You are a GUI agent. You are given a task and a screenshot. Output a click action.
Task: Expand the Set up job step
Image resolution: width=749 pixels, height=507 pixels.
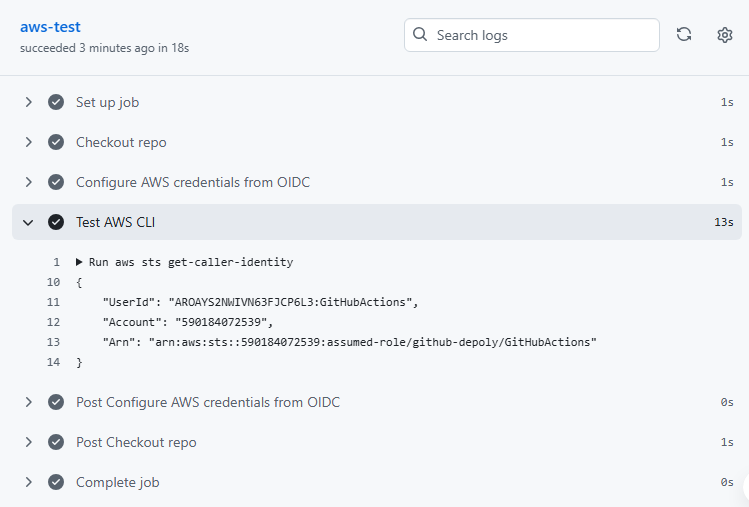point(29,102)
